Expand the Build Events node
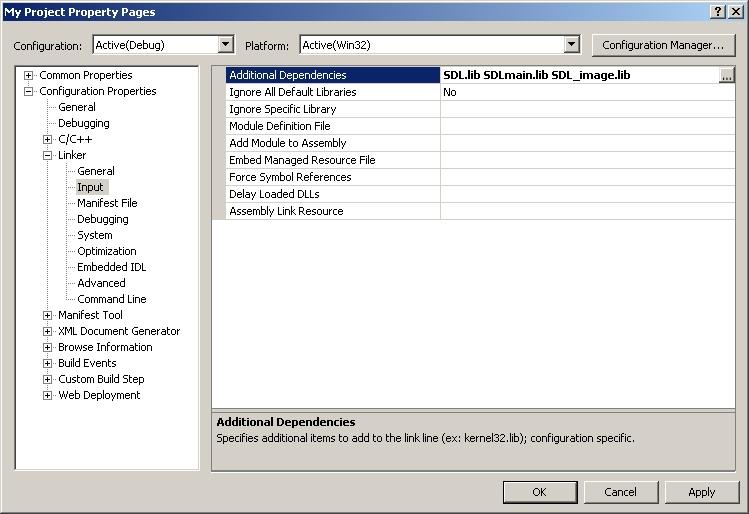Viewport: 749px width, 514px height. 47,364
